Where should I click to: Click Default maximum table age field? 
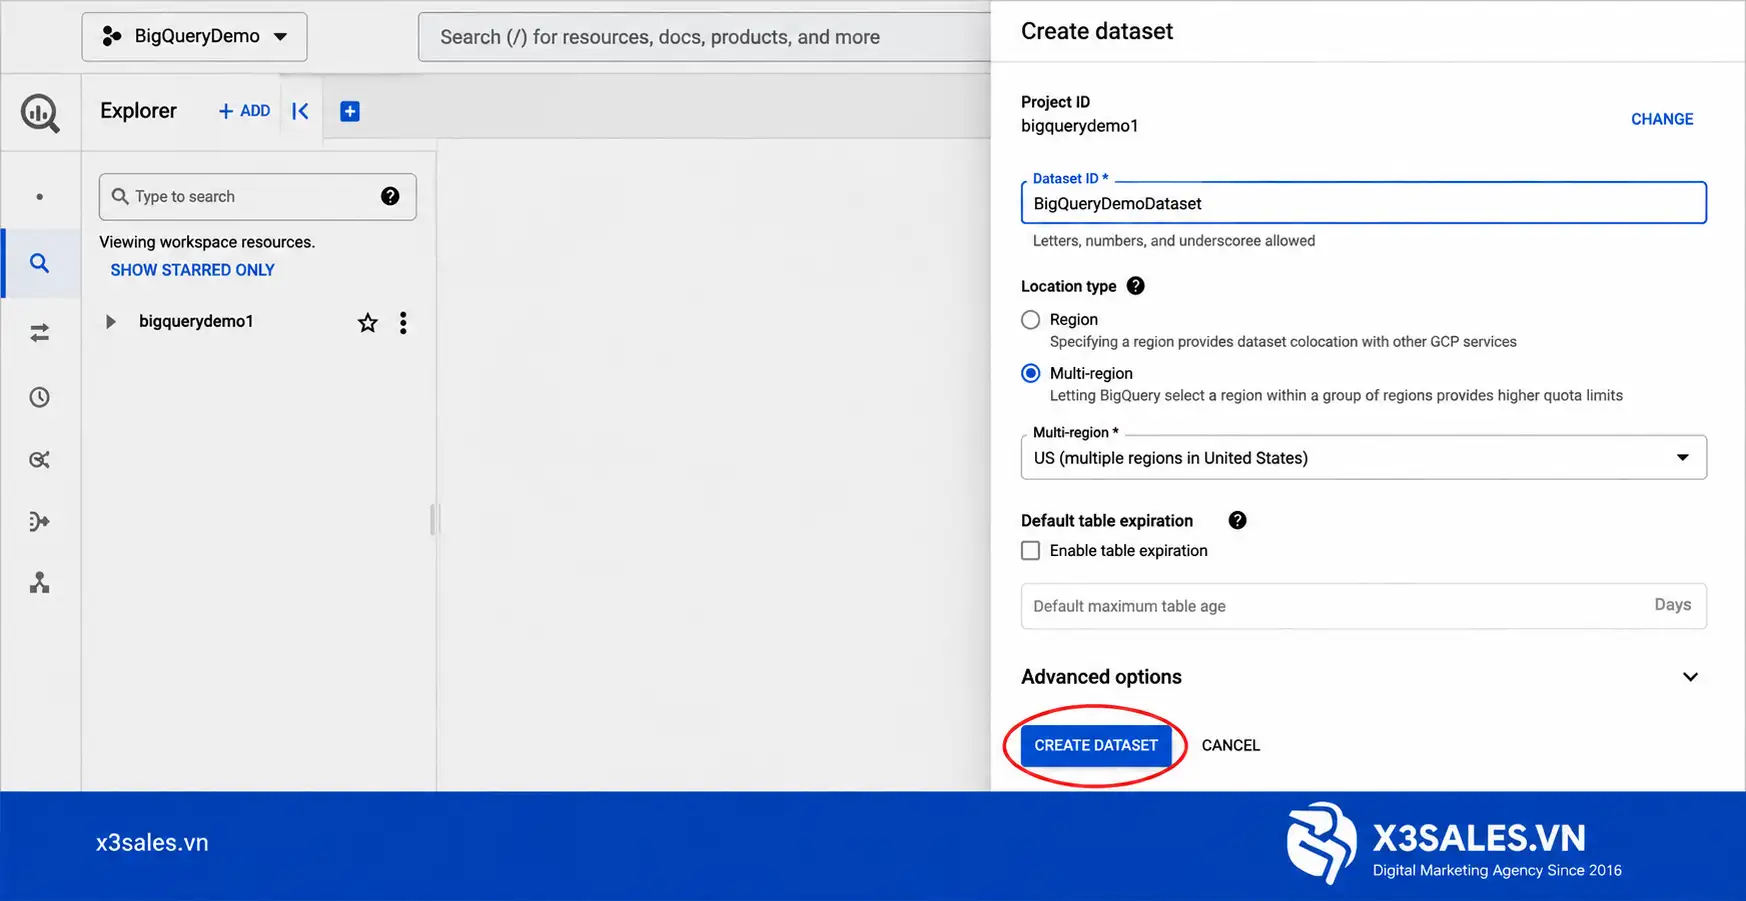[x=1363, y=606]
